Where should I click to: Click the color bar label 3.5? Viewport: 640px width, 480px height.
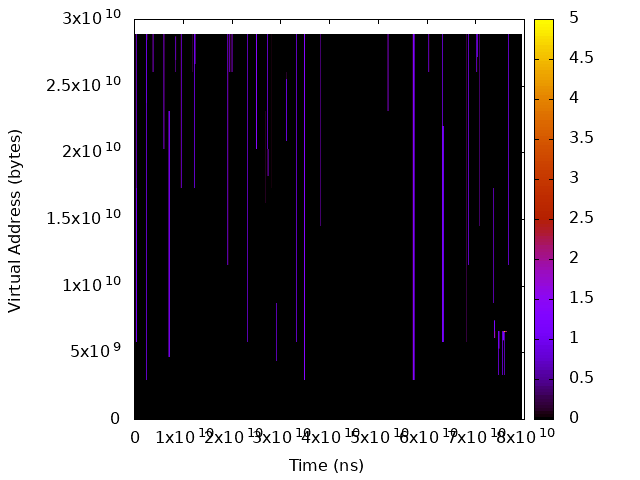point(581,138)
